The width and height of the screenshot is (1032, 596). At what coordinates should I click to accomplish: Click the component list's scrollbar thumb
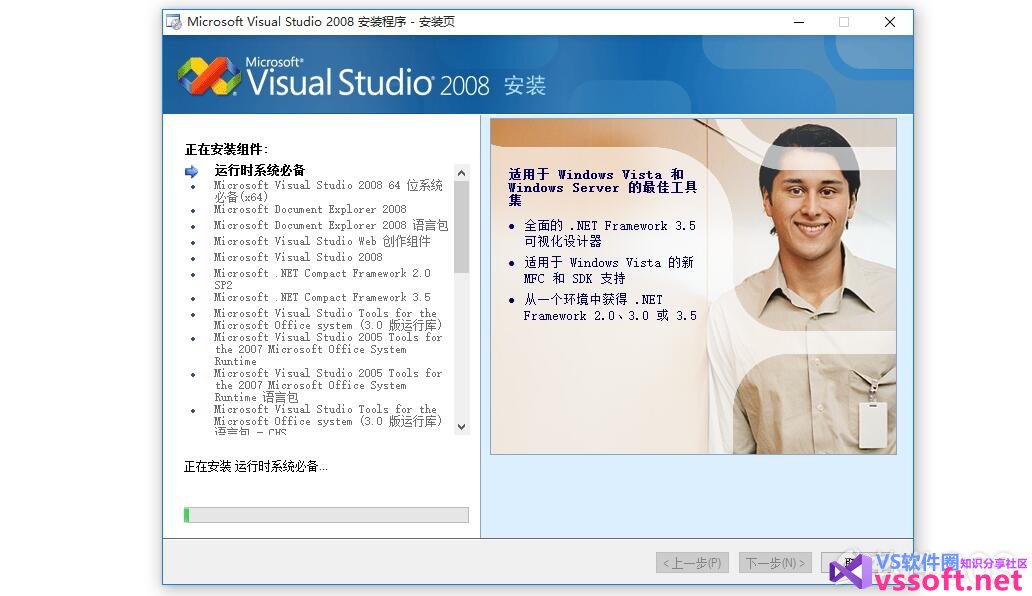pyautogui.click(x=461, y=227)
